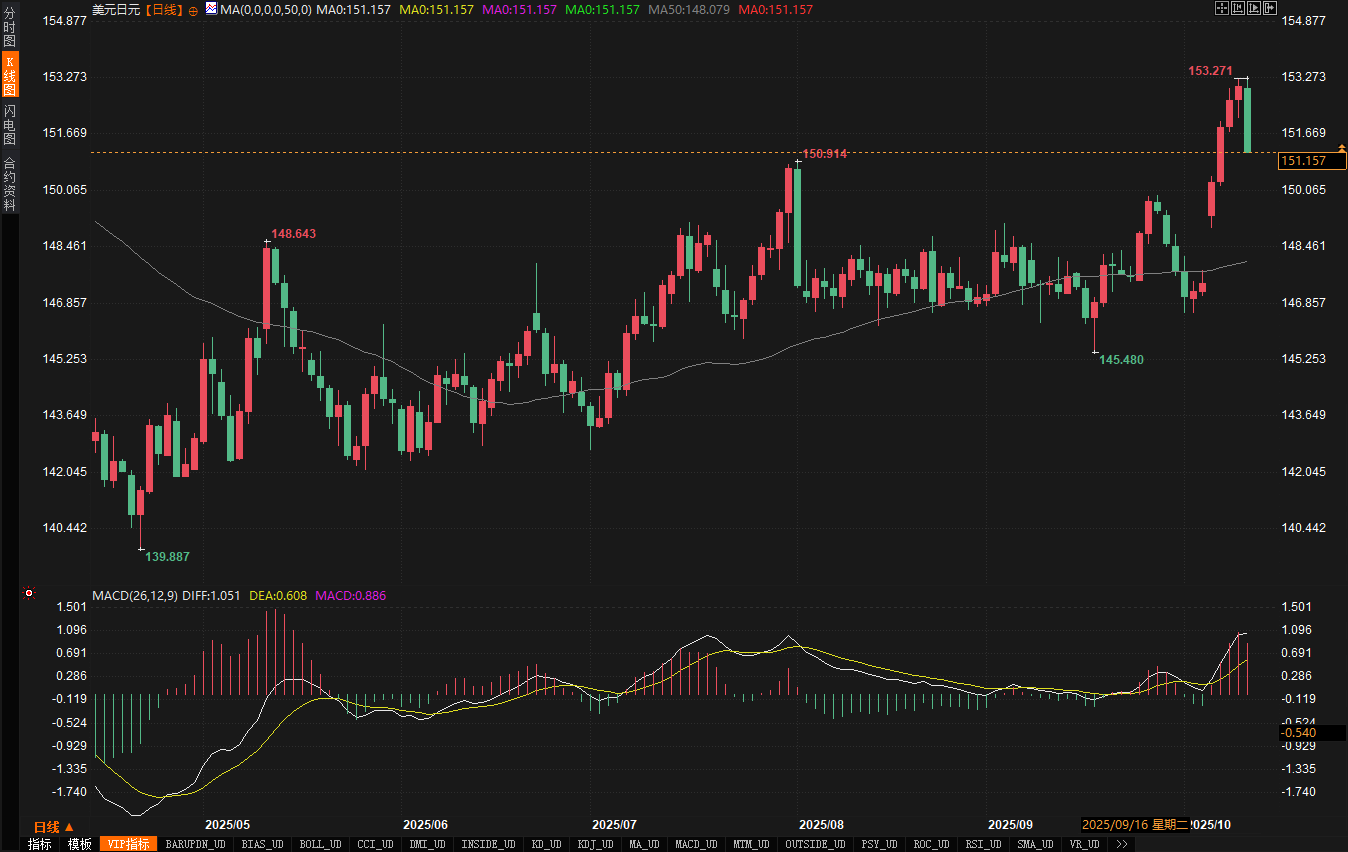1348x852 pixels.
Task: Expand the 日线 period selector at bottom left
Action: 54,827
